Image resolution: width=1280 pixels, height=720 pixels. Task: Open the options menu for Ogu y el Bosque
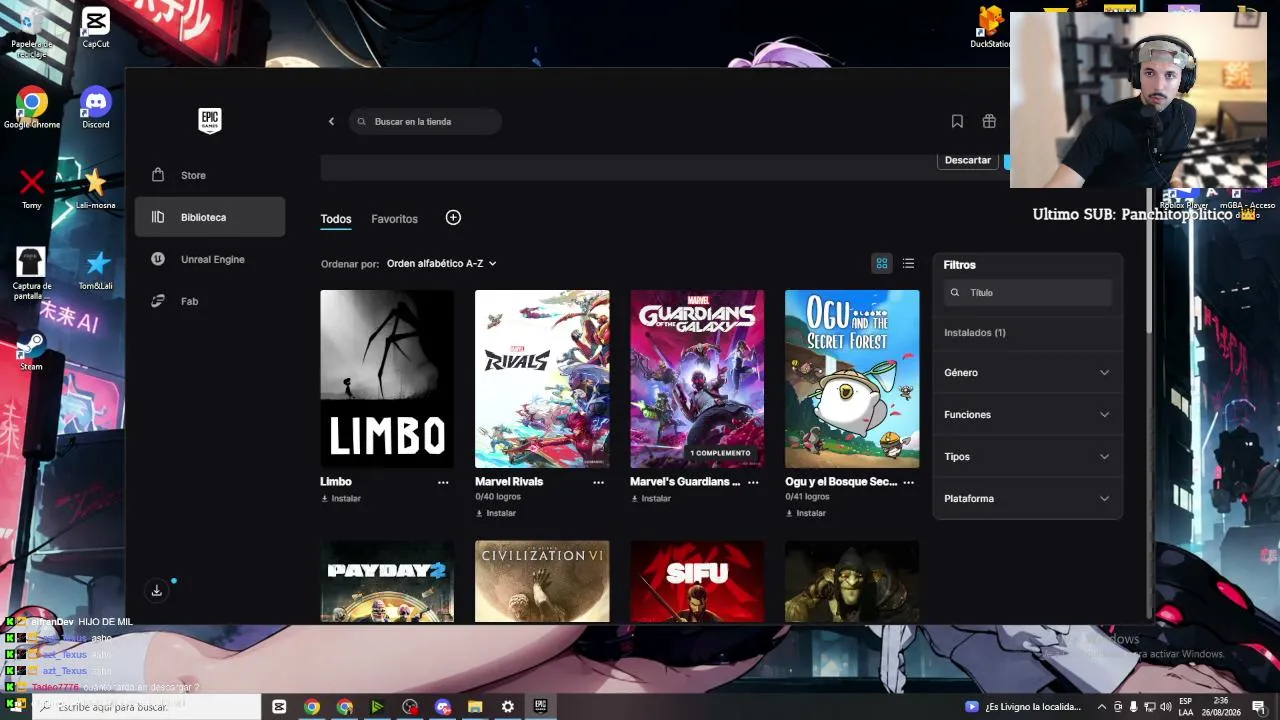[908, 482]
